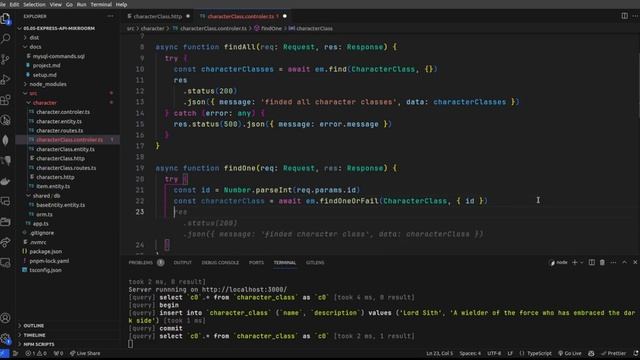Switch to the OUTPUT panel tab
This screenshot has height=360, width=640.
[182, 262]
